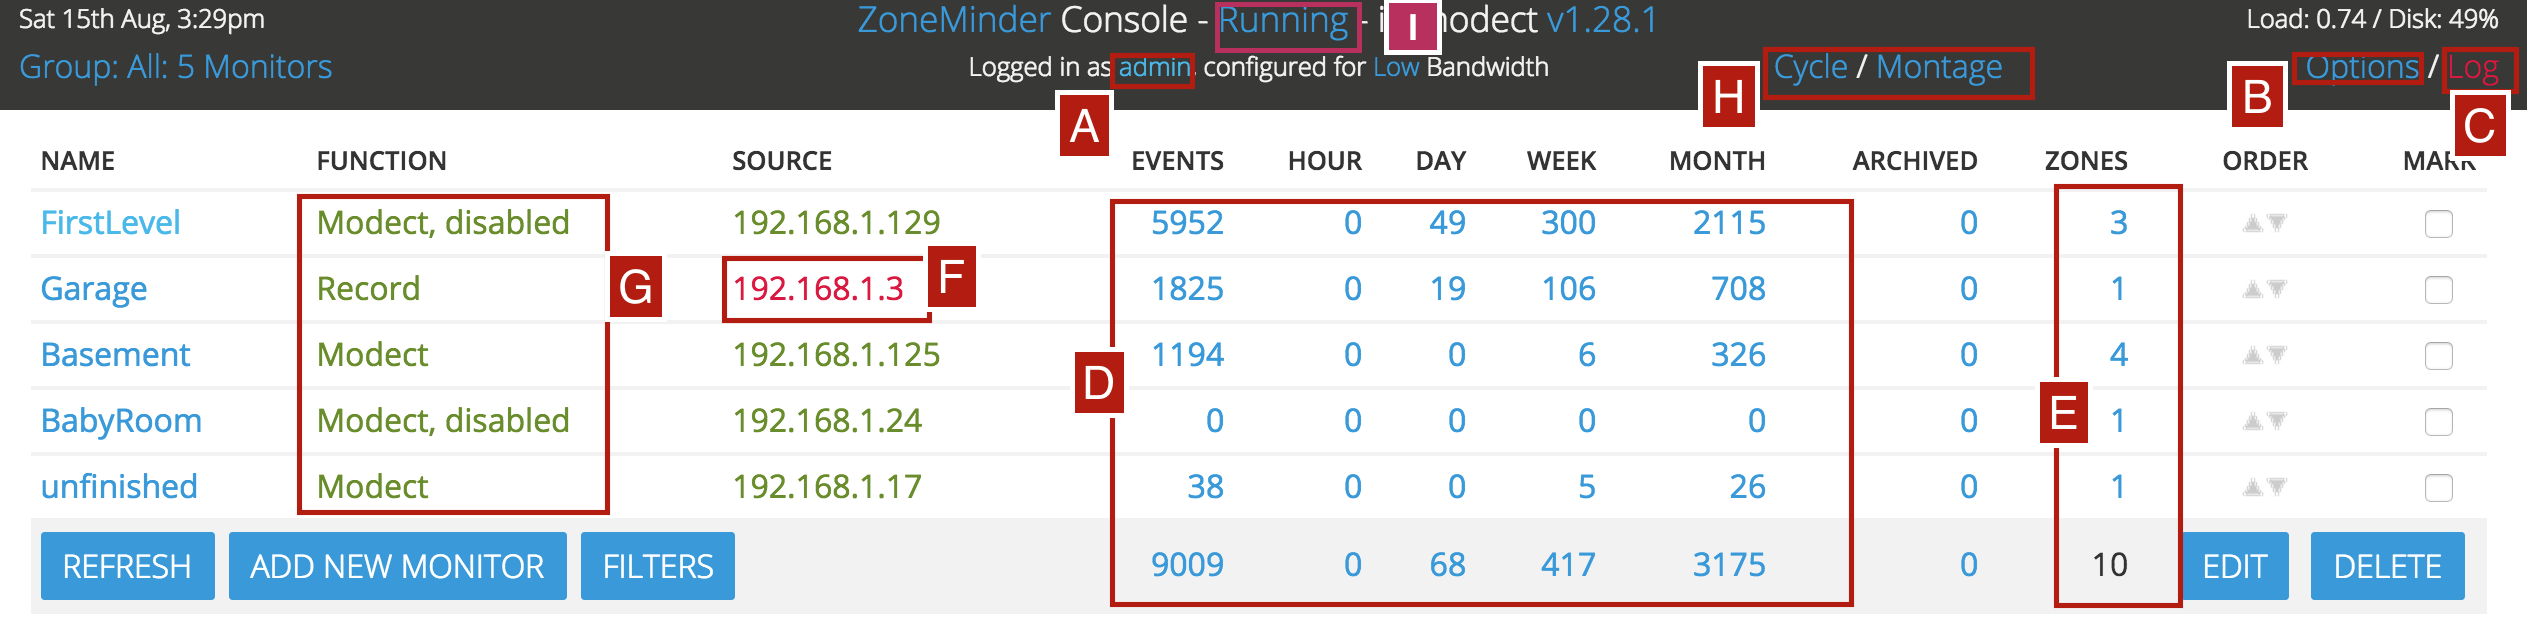
Task: Click the down order arrow for Garage
Action: (x=2277, y=289)
